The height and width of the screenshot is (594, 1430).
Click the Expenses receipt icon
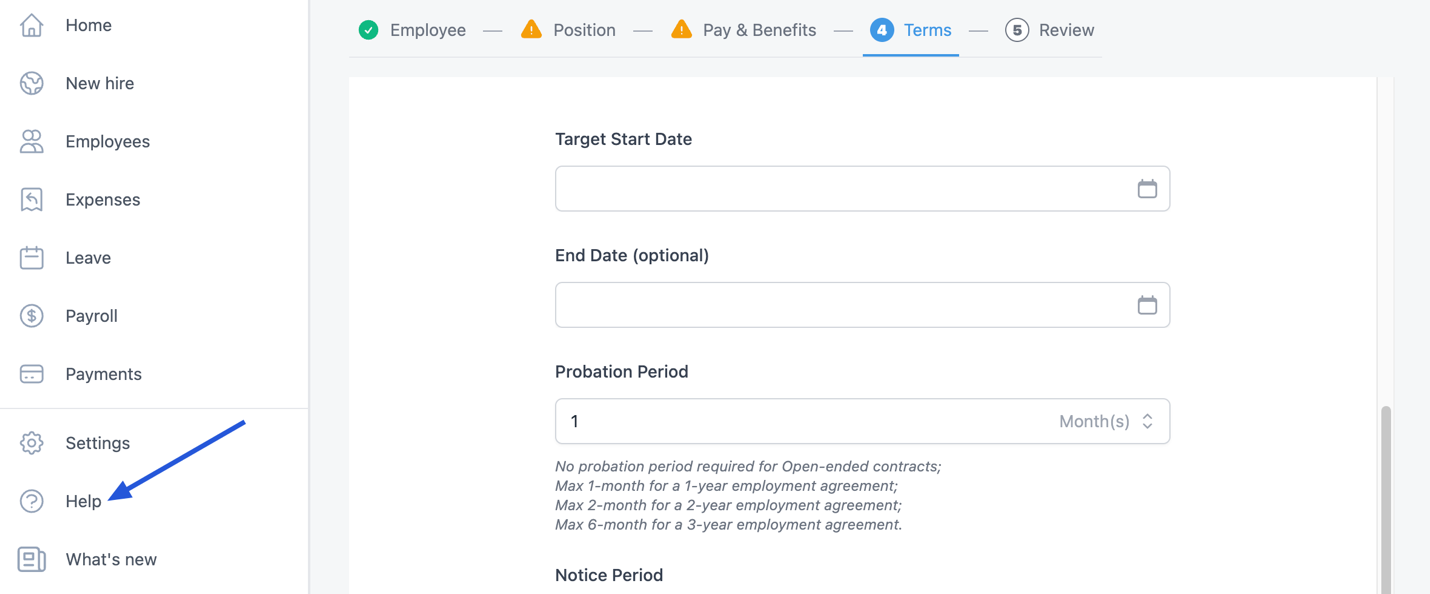click(32, 199)
